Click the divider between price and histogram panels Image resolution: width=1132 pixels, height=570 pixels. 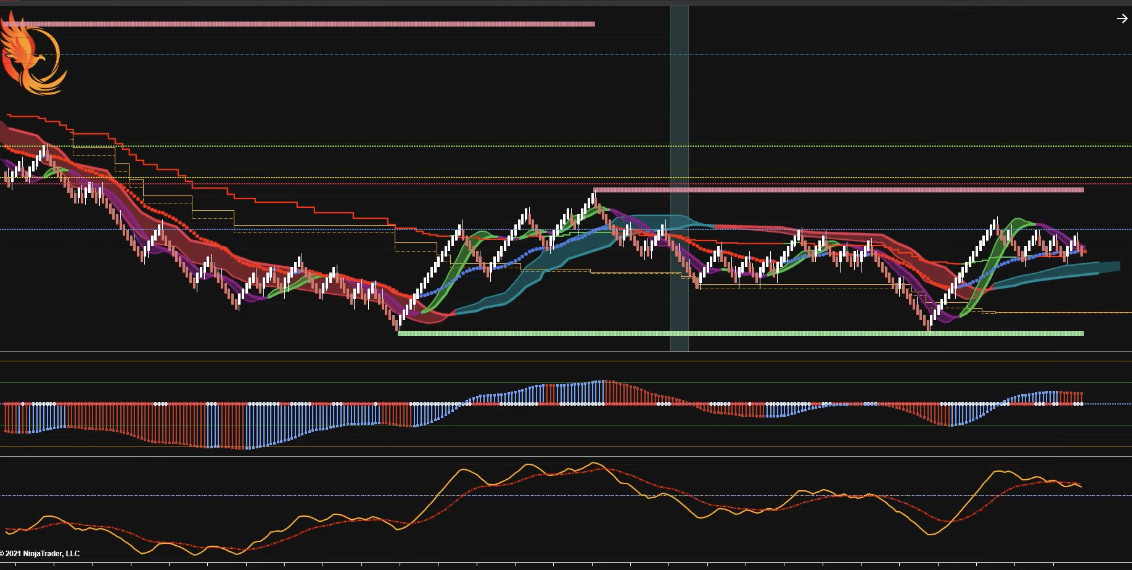(566, 352)
